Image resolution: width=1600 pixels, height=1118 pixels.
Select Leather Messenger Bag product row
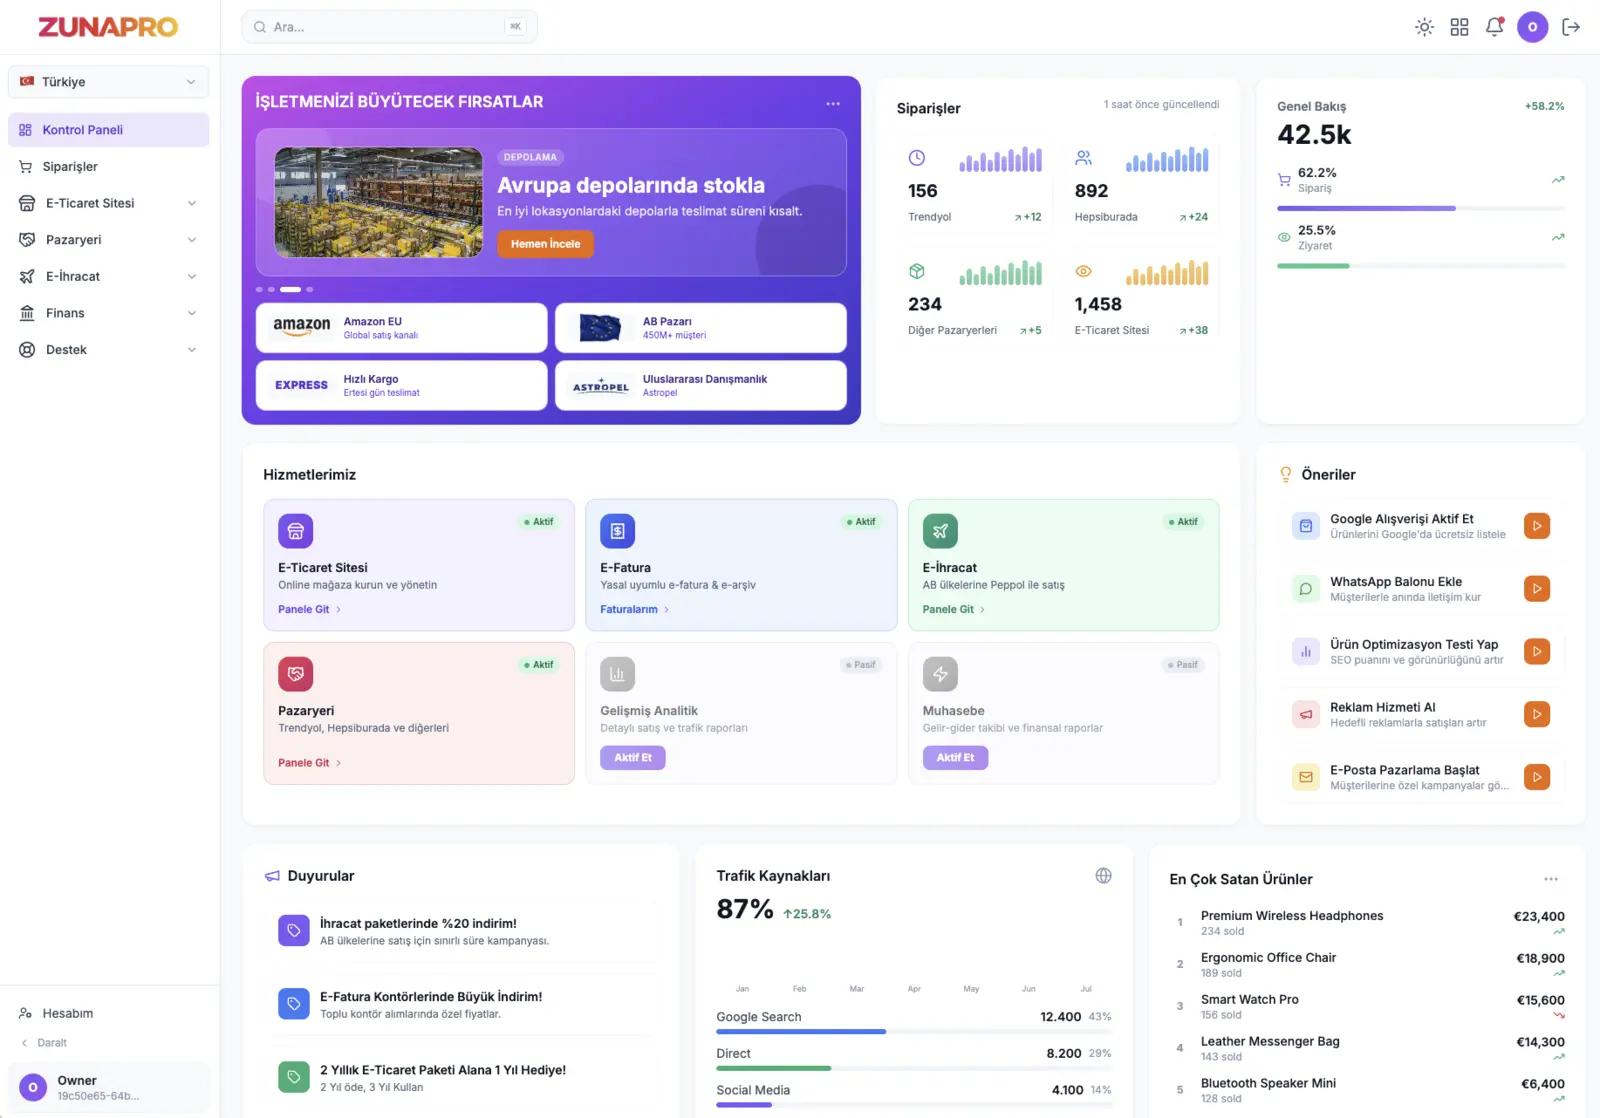[x=1367, y=1049]
